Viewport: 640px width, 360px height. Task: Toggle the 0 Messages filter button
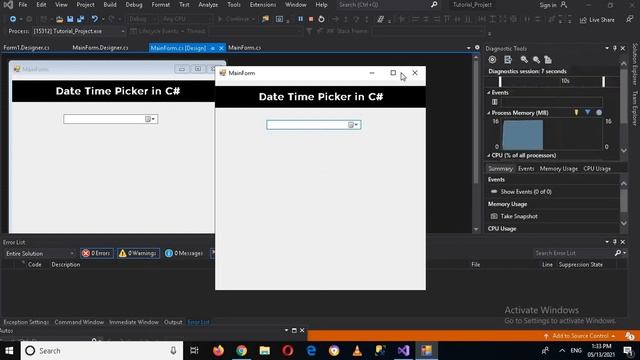(x=184, y=253)
